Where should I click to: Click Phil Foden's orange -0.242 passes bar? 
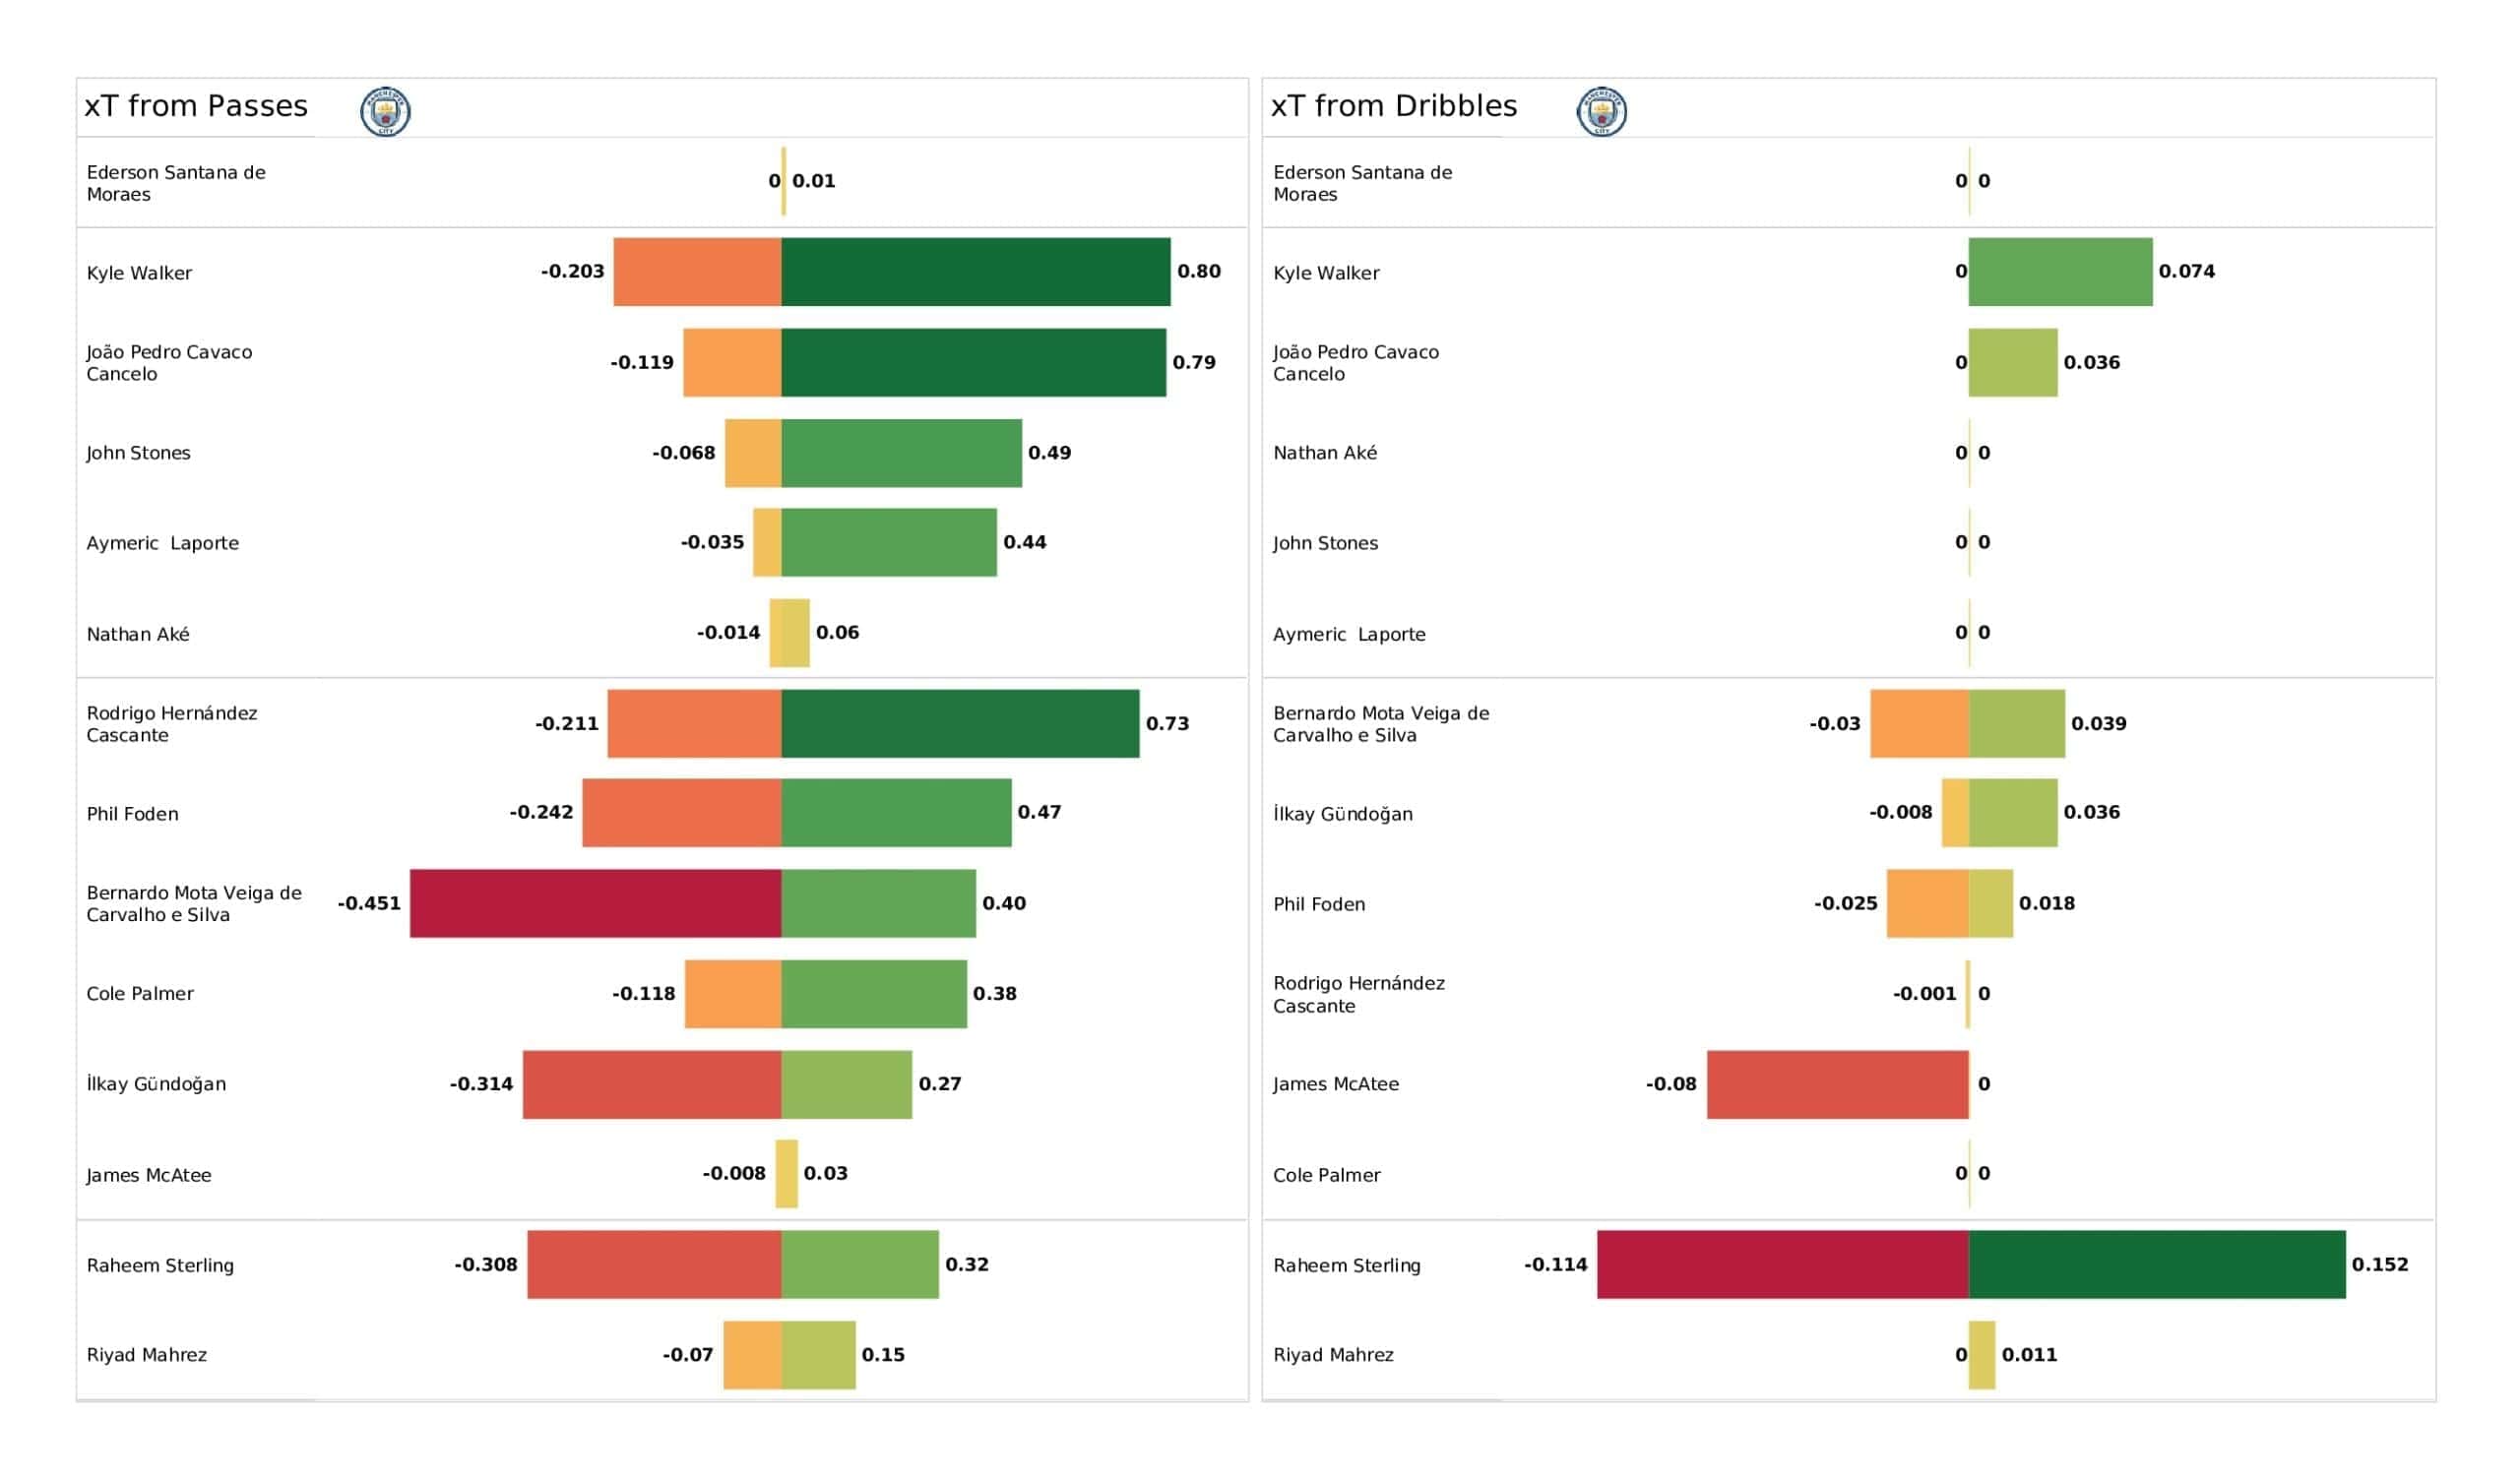click(x=682, y=812)
